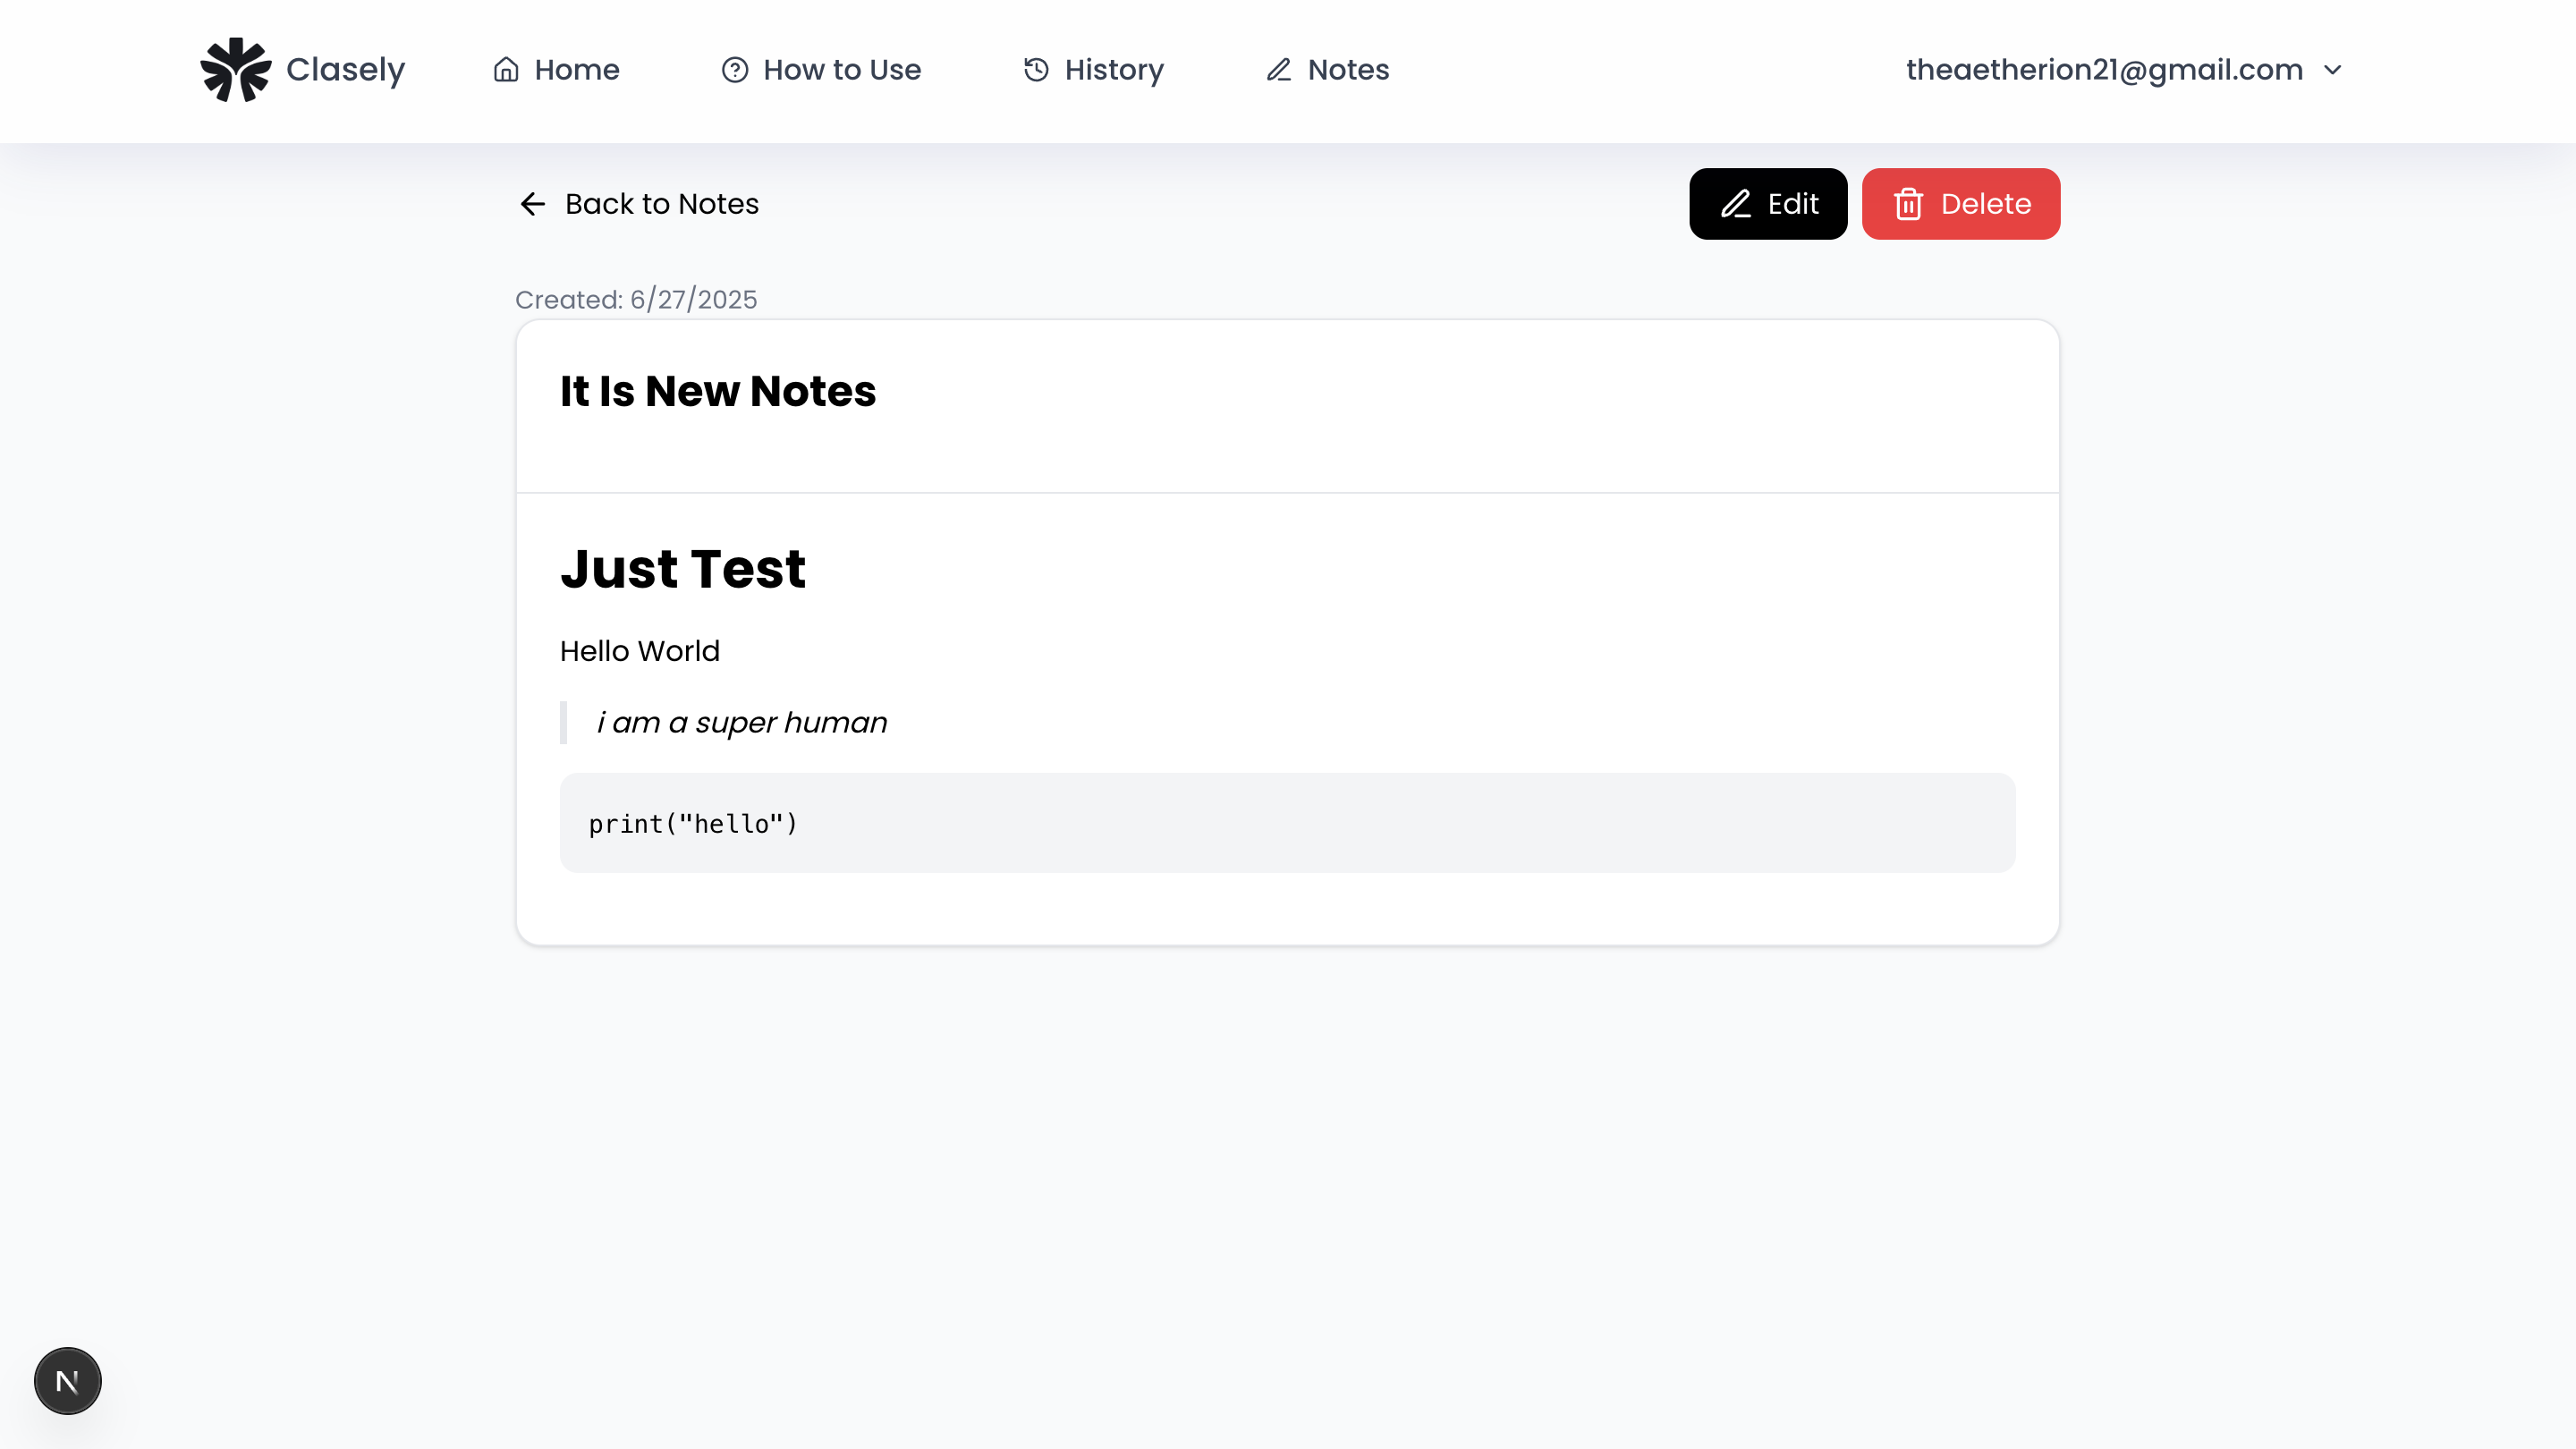
Task: Click the pencil icon in Edit button
Action: coord(1736,204)
